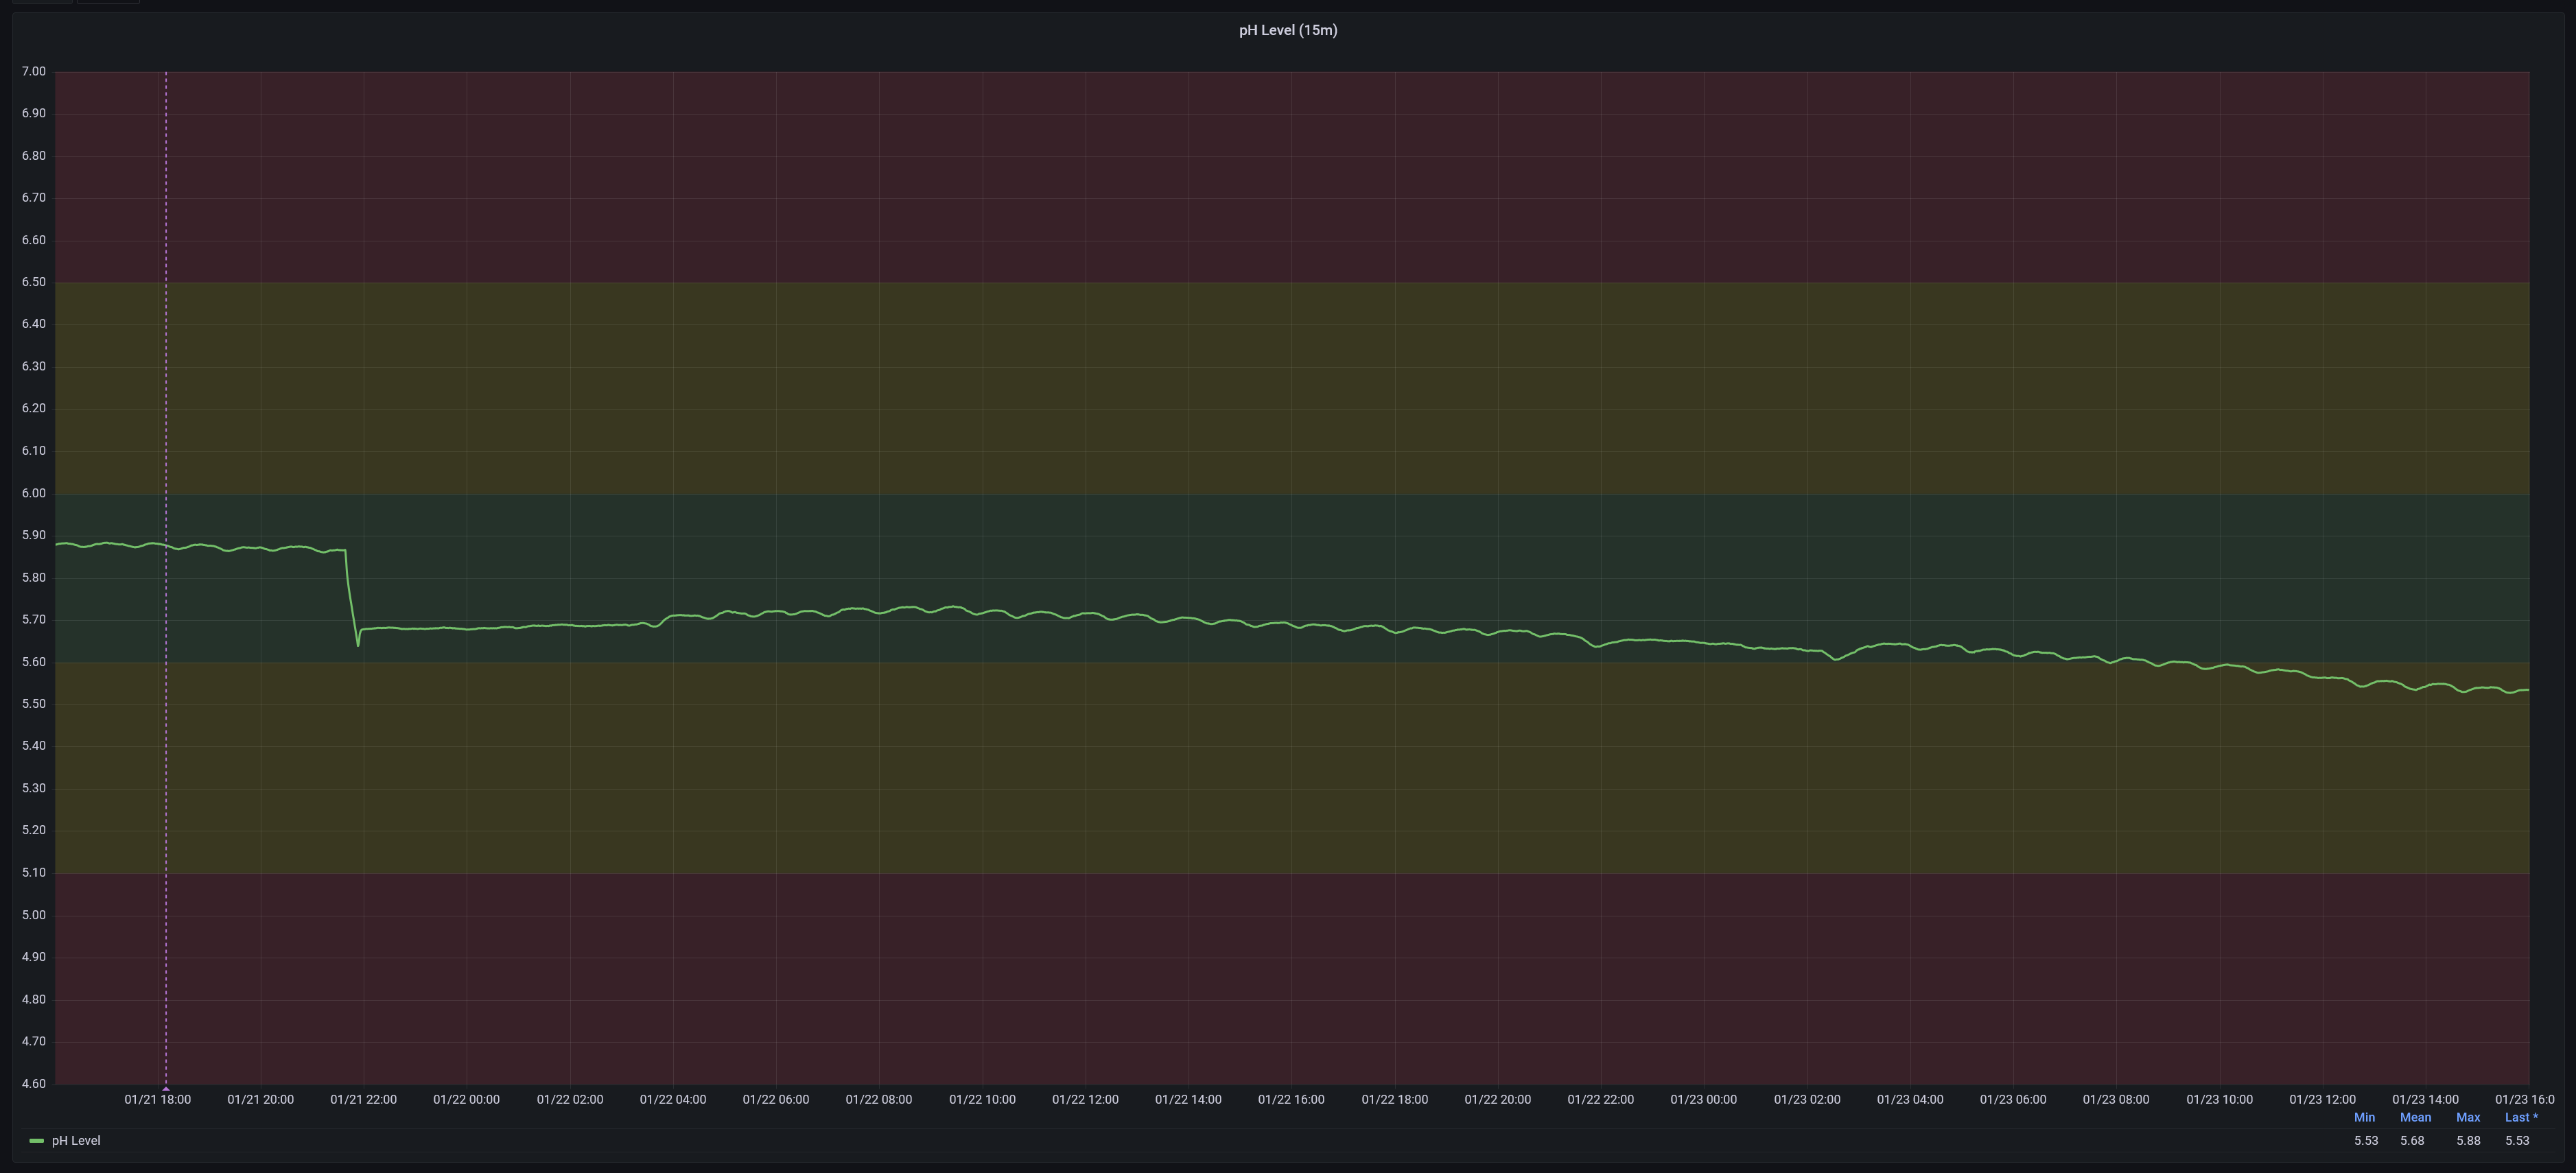This screenshot has width=2576, height=1173.
Task: Click the end of pH line at right edge
Action: click(x=2527, y=690)
